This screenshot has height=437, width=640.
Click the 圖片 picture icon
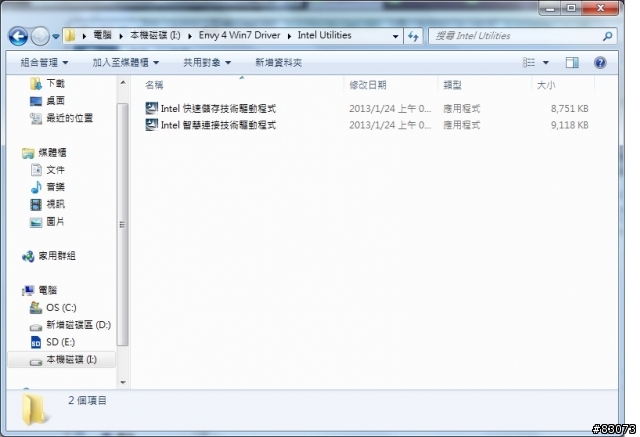coord(36,222)
